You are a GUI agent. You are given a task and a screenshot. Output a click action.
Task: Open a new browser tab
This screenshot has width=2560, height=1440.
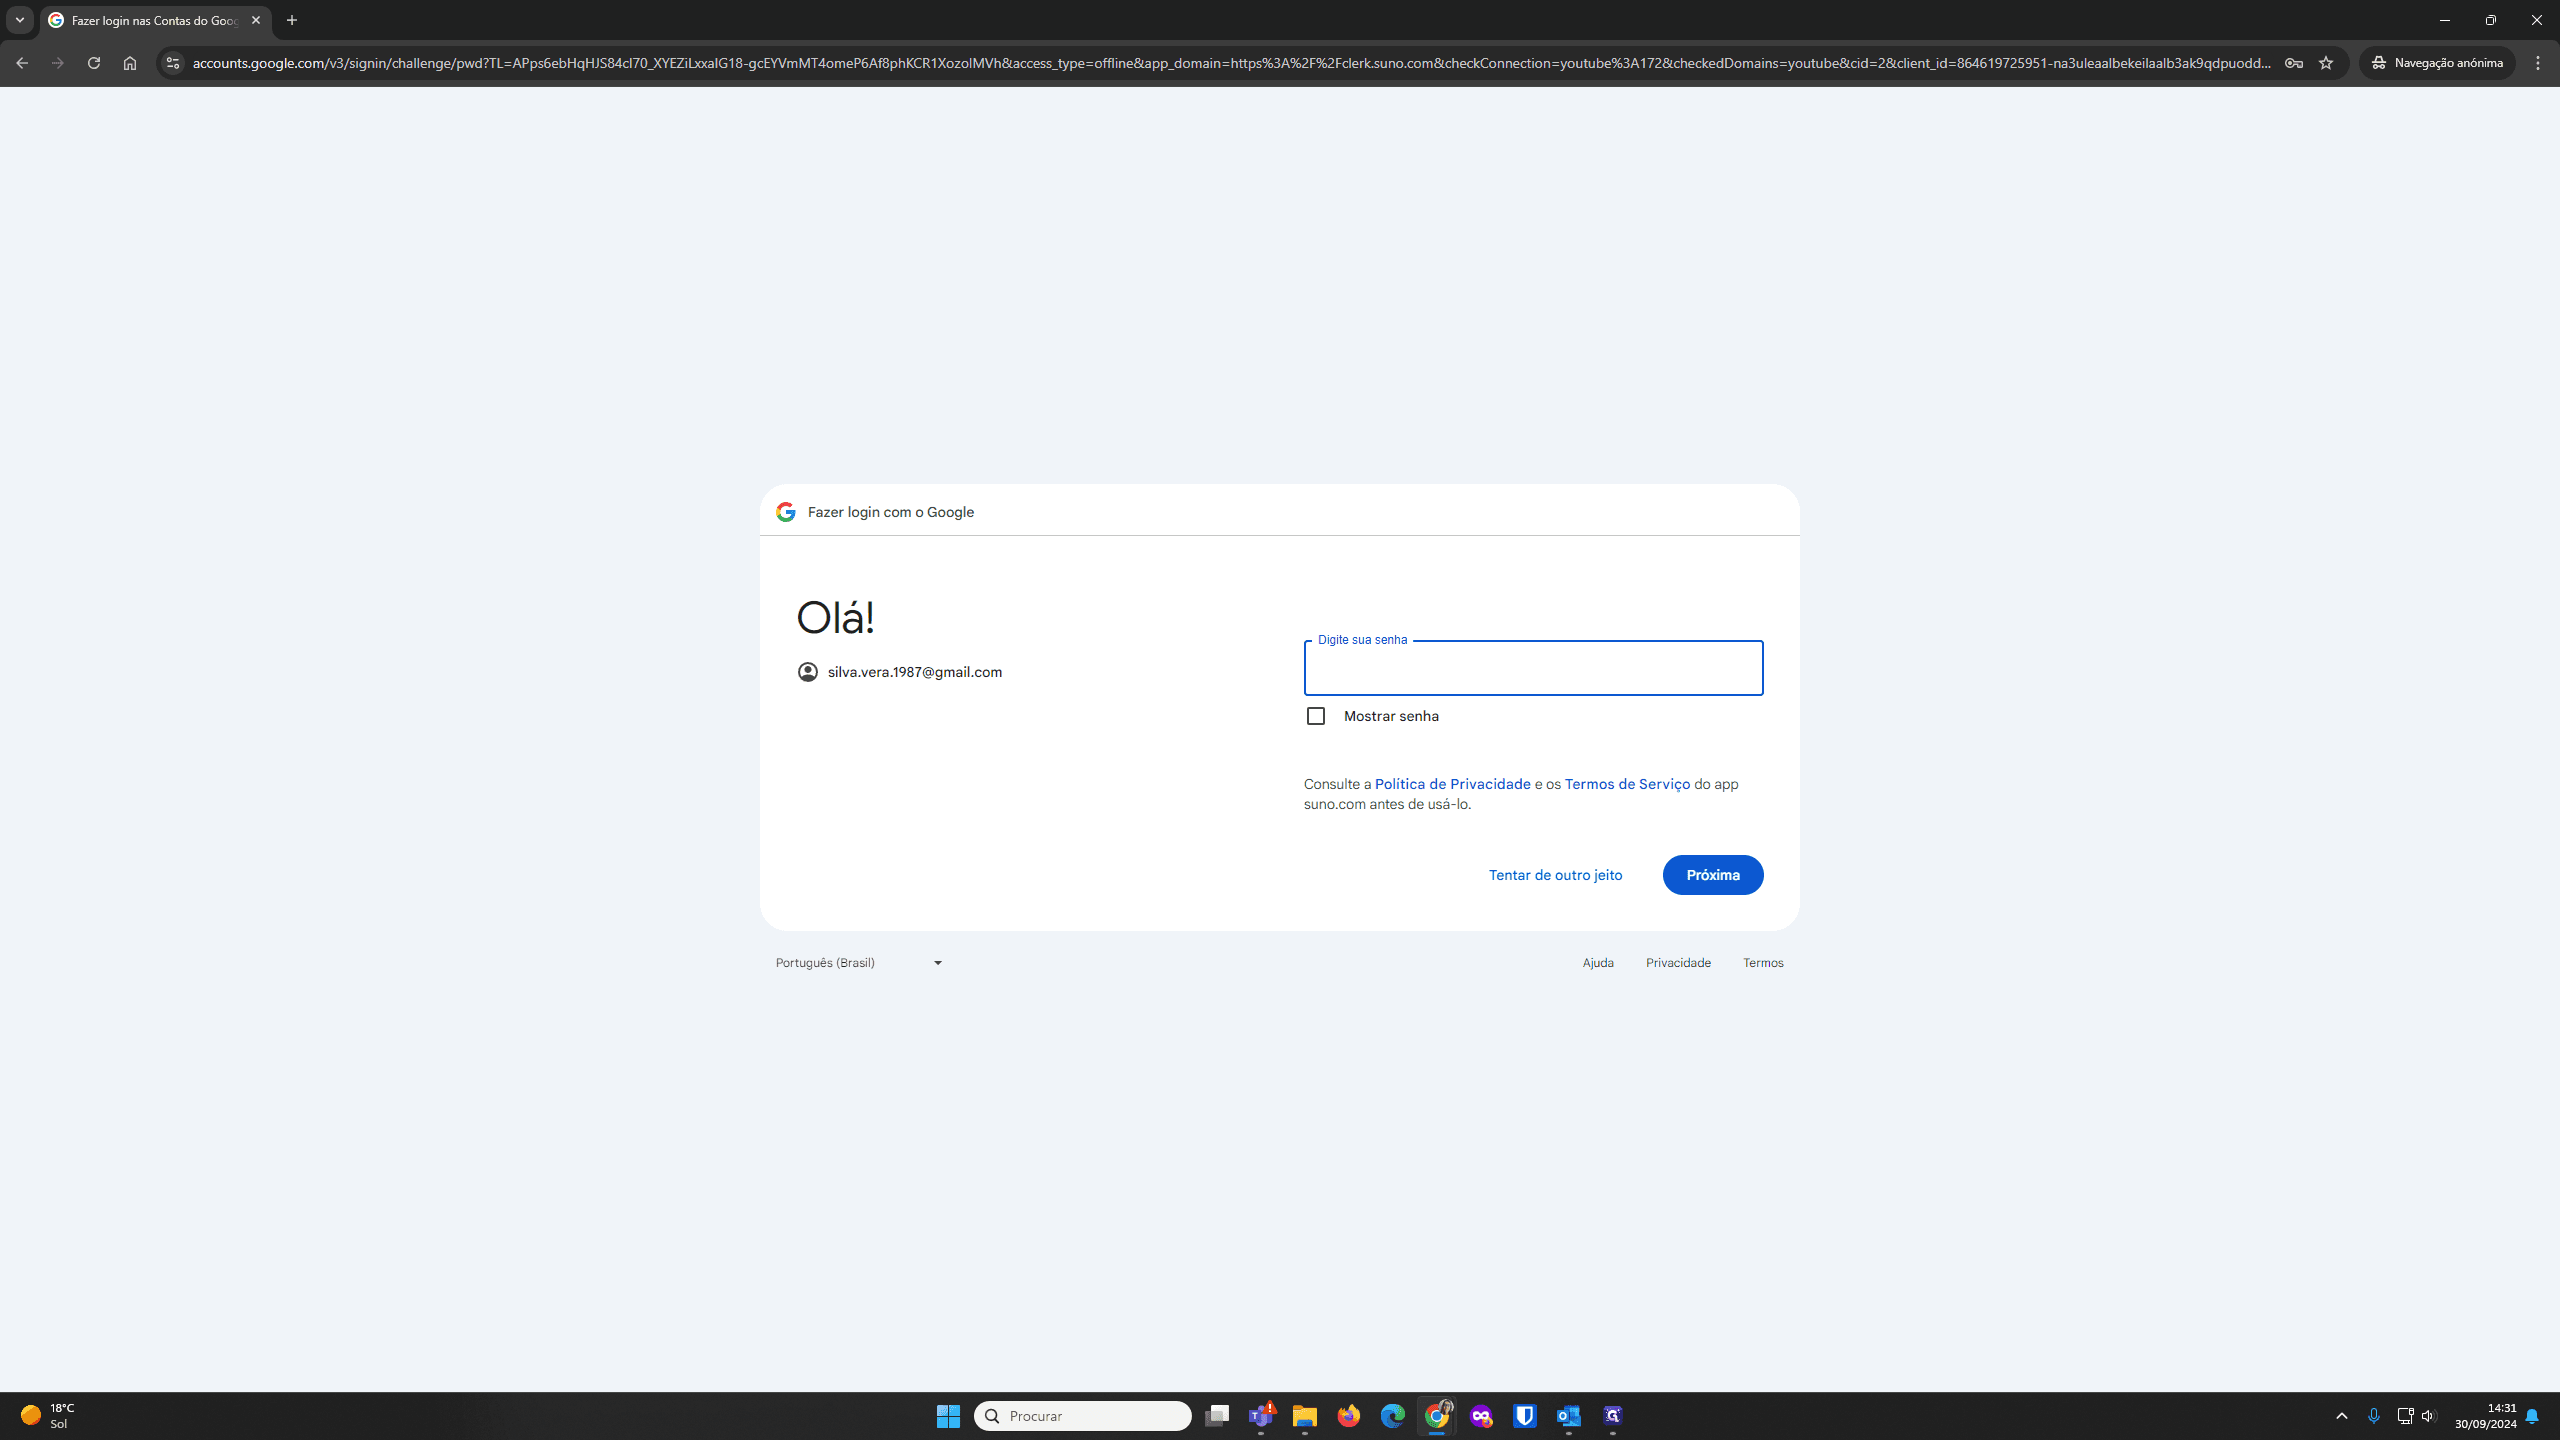pos(292,20)
